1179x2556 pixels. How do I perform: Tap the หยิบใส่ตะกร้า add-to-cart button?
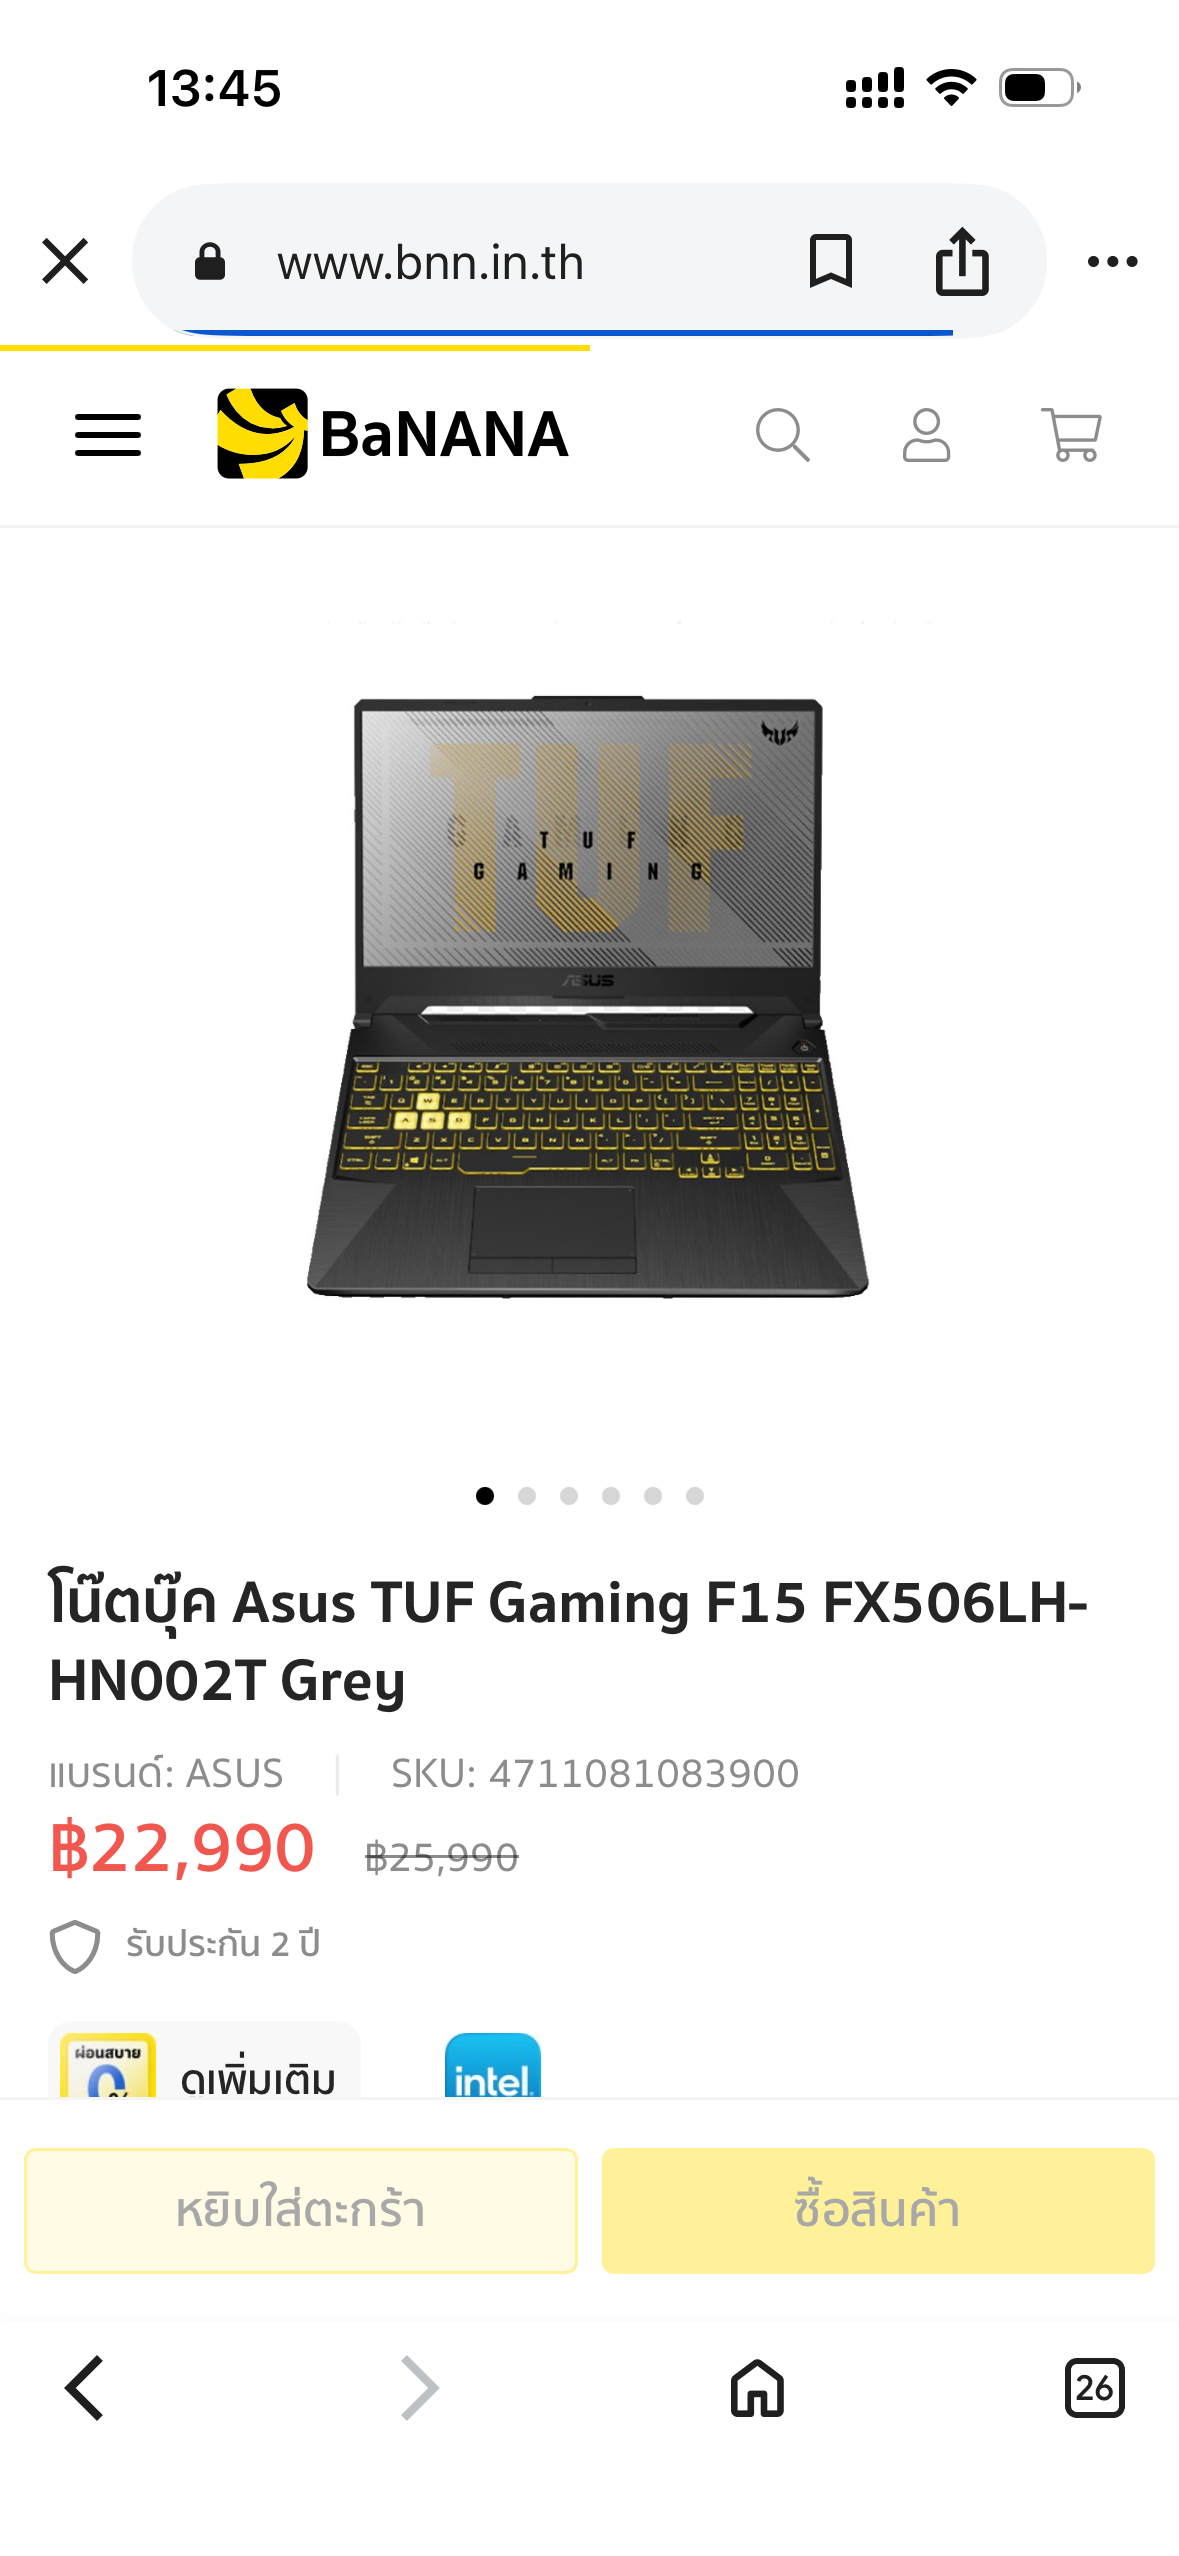301,2210
